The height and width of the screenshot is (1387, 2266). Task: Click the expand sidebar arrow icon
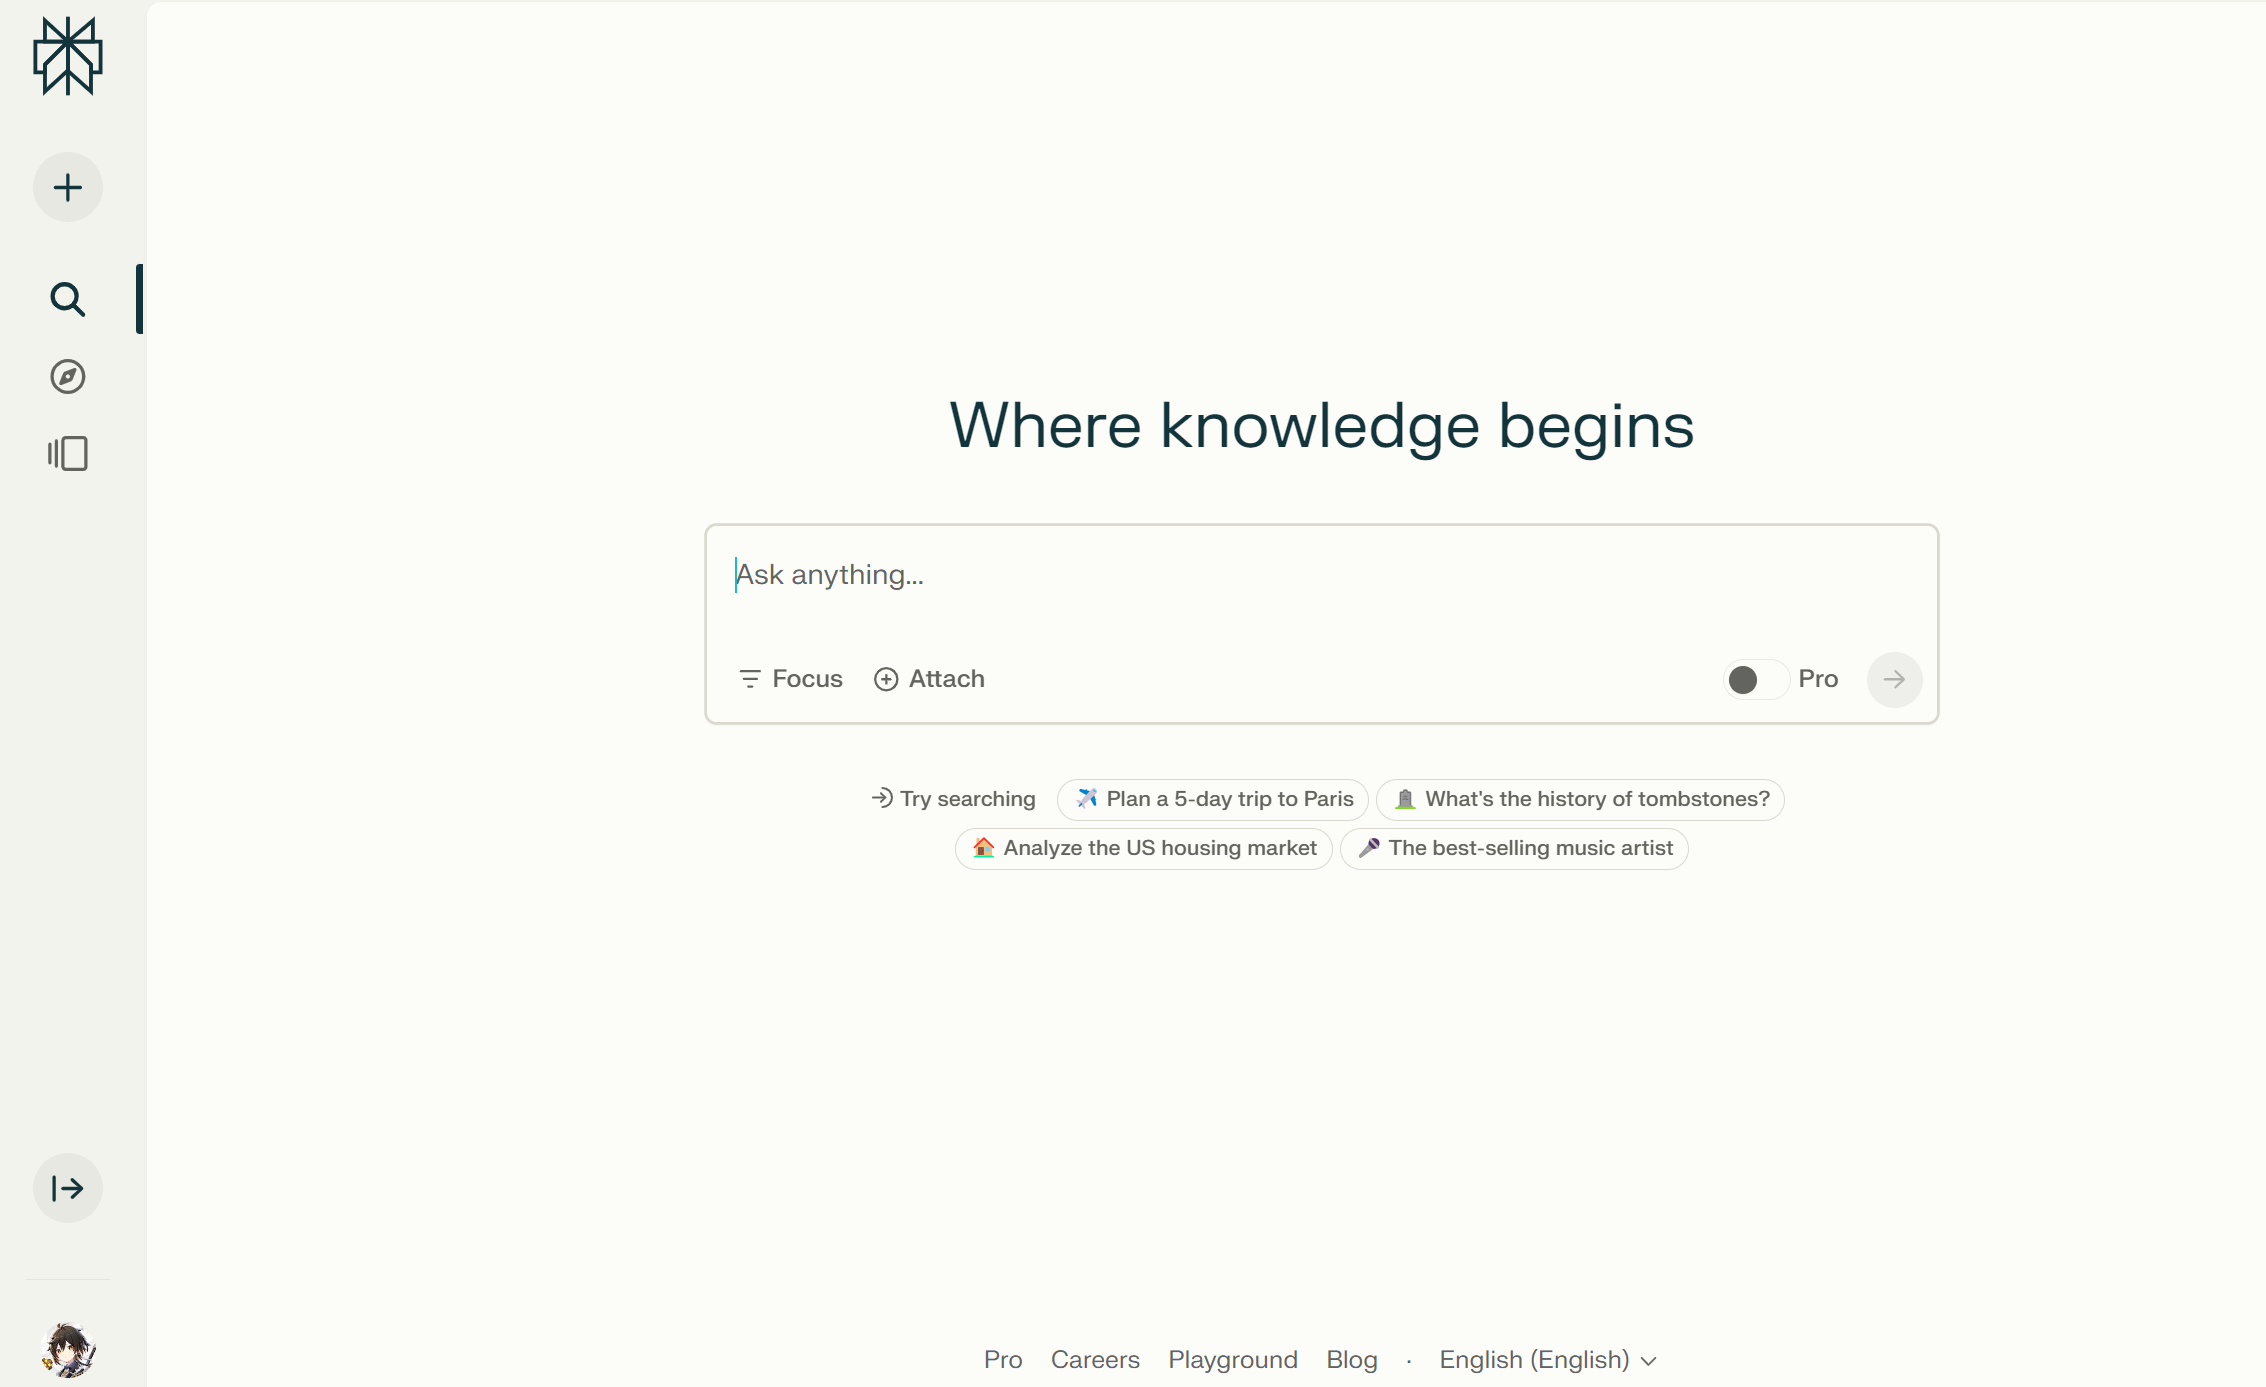click(x=68, y=1188)
